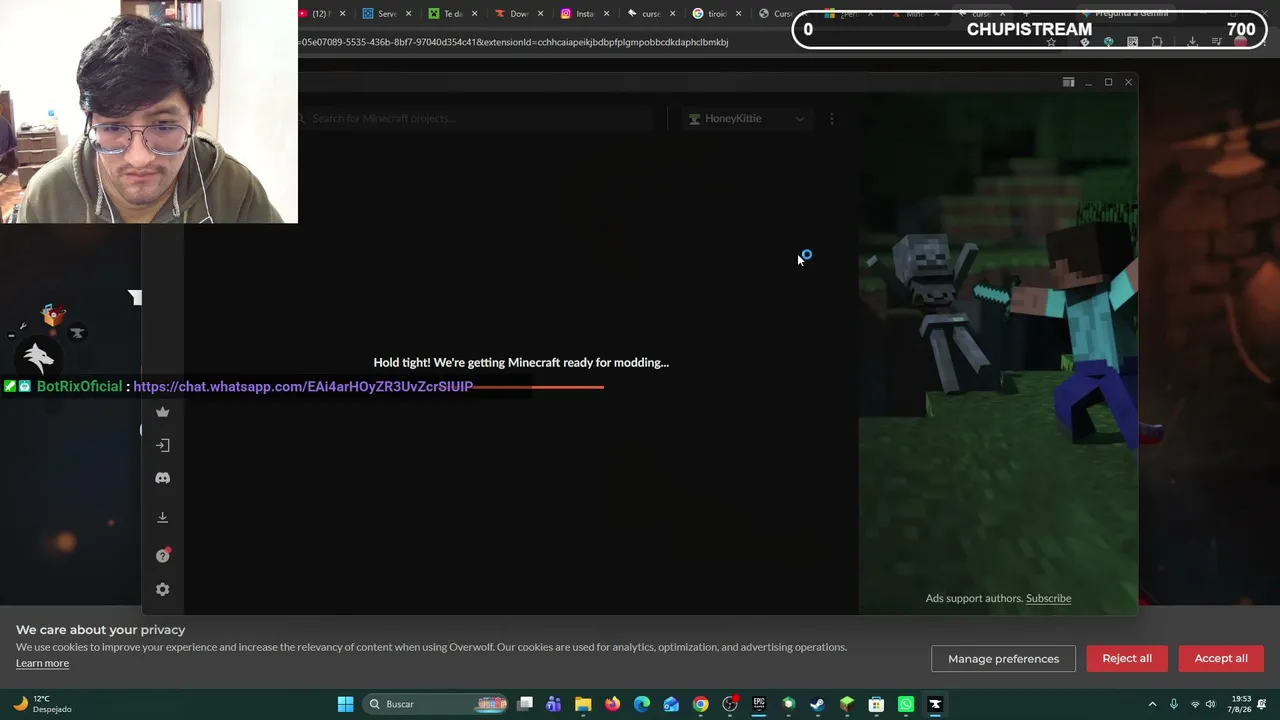Open Manage preferences for cookies

point(1003,658)
